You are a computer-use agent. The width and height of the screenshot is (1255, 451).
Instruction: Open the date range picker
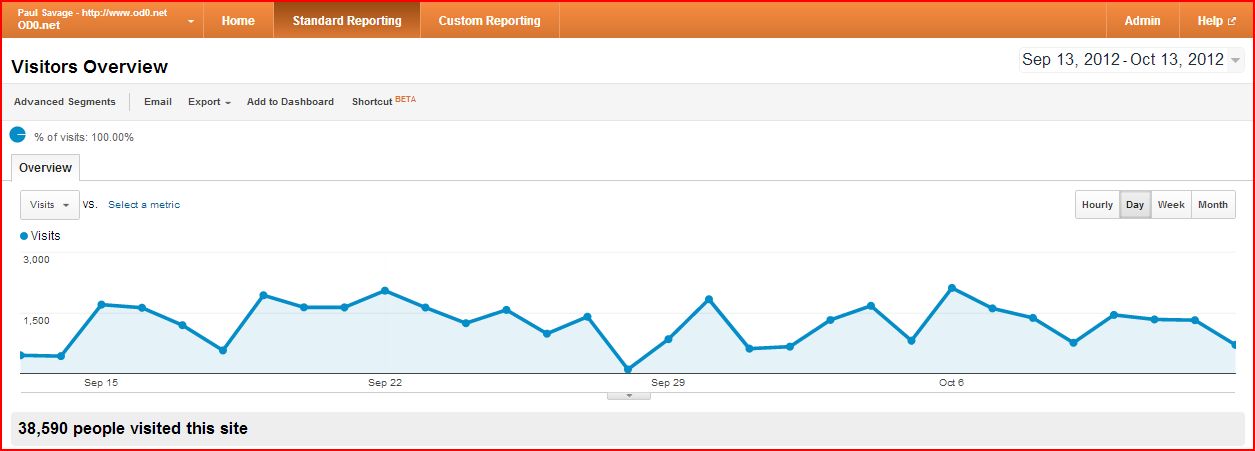tap(1131, 60)
